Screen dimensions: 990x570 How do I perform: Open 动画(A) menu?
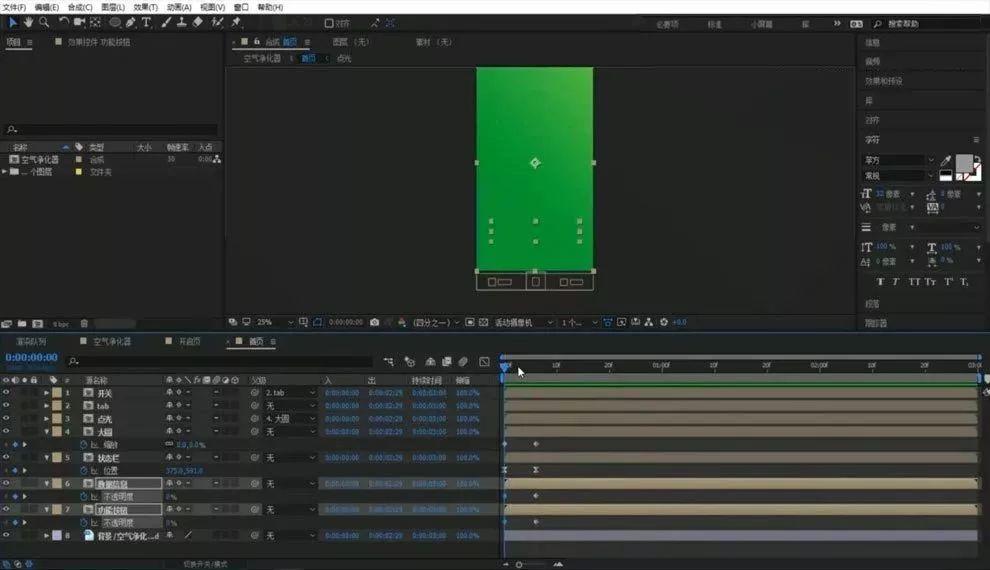[x=179, y=7]
